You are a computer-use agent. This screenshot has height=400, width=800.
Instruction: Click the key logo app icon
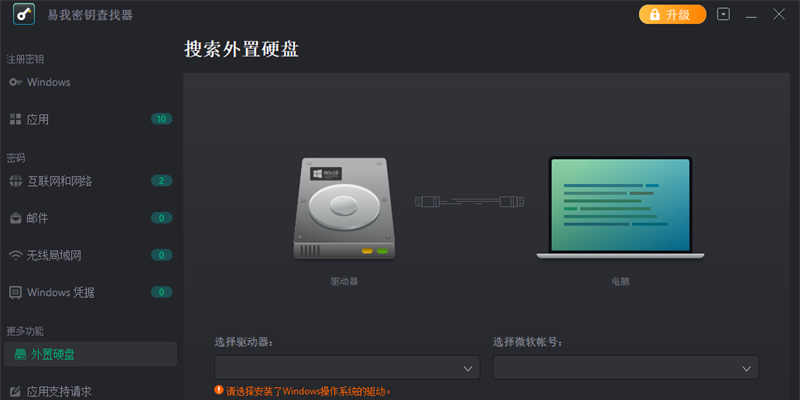tap(25, 16)
